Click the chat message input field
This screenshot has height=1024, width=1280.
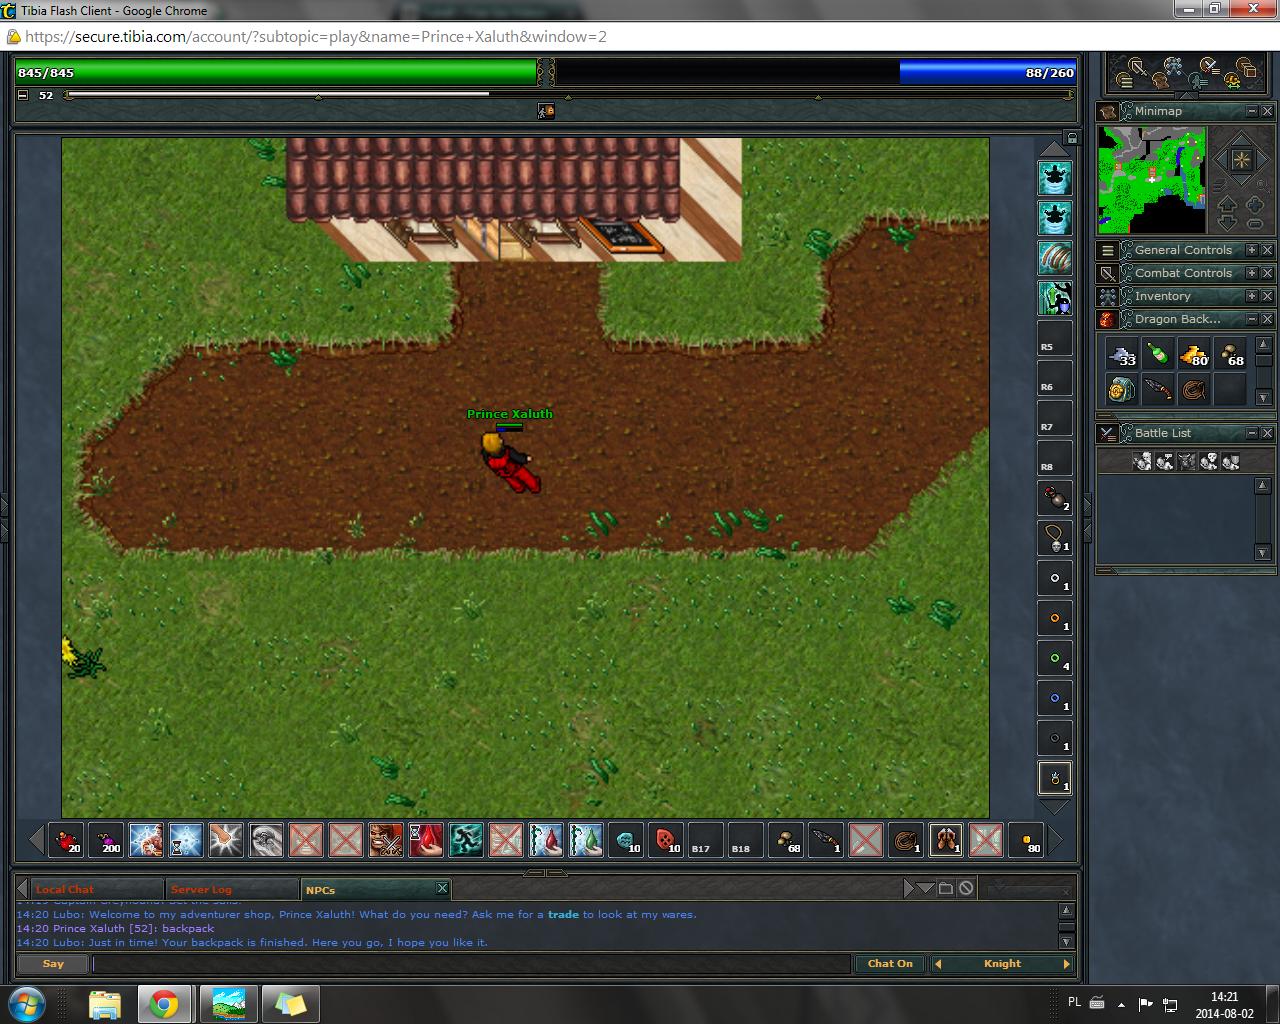point(470,964)
